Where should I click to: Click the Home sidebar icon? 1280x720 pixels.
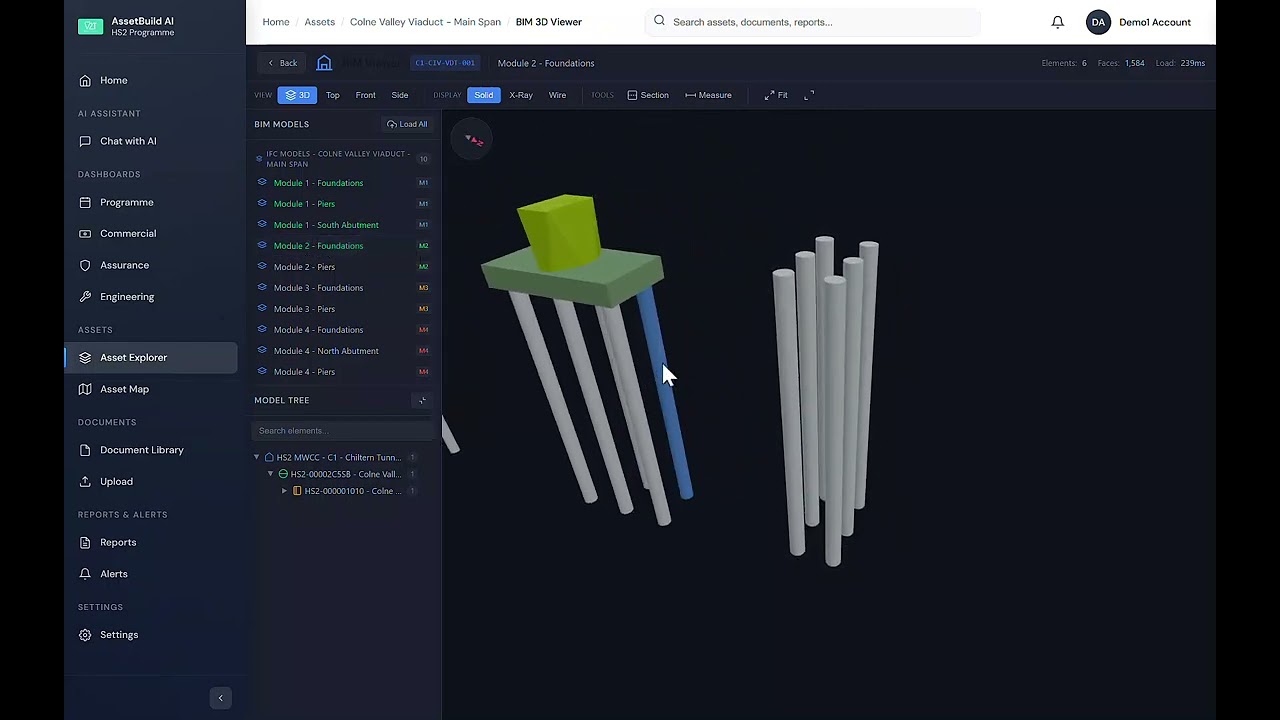pyautogui.click(x=85, y=80)
